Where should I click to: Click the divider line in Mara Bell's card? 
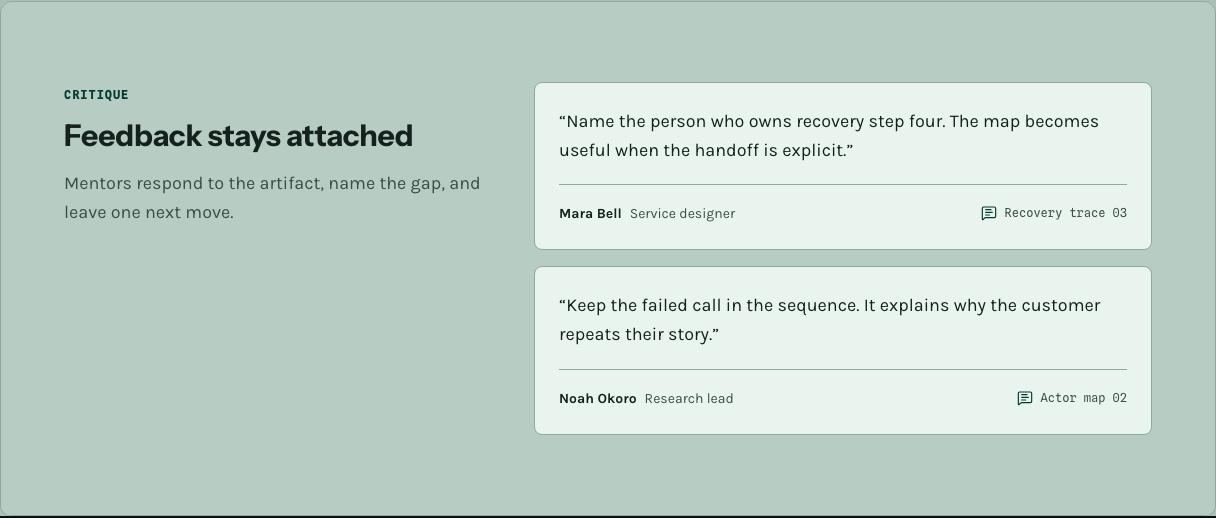tap(843, 184)
